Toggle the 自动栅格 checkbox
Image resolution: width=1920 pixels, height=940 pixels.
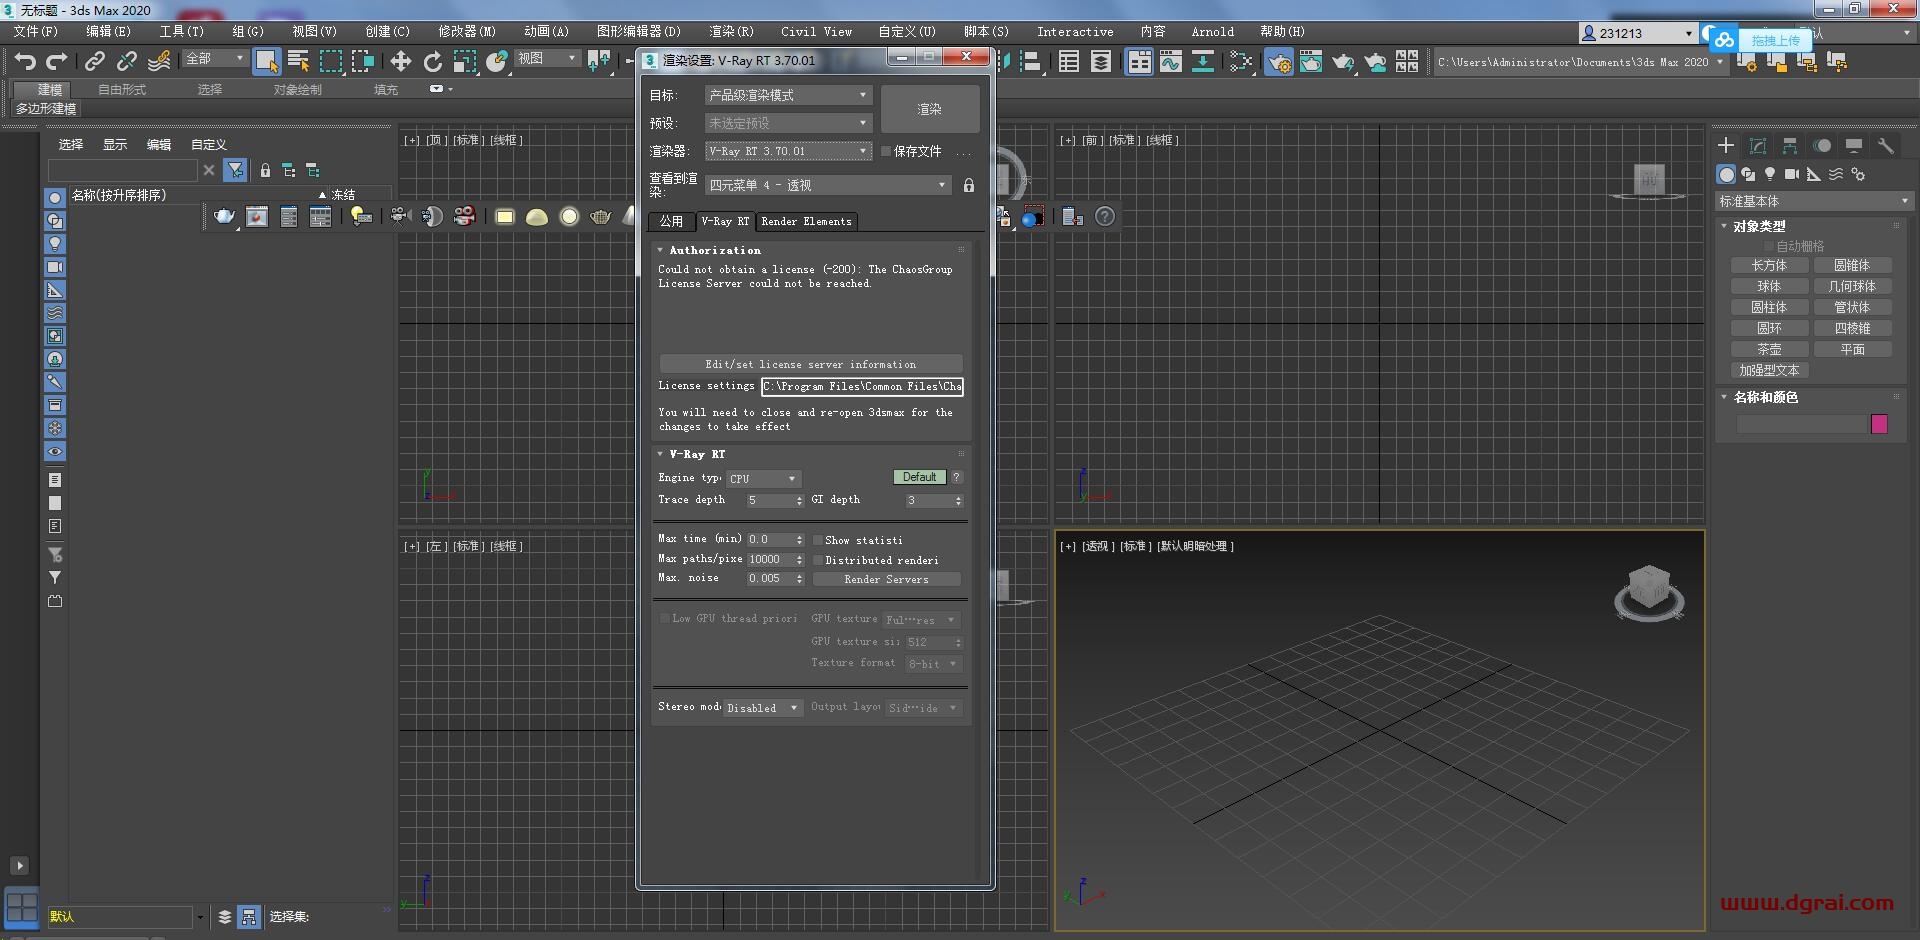point(1769,245)
